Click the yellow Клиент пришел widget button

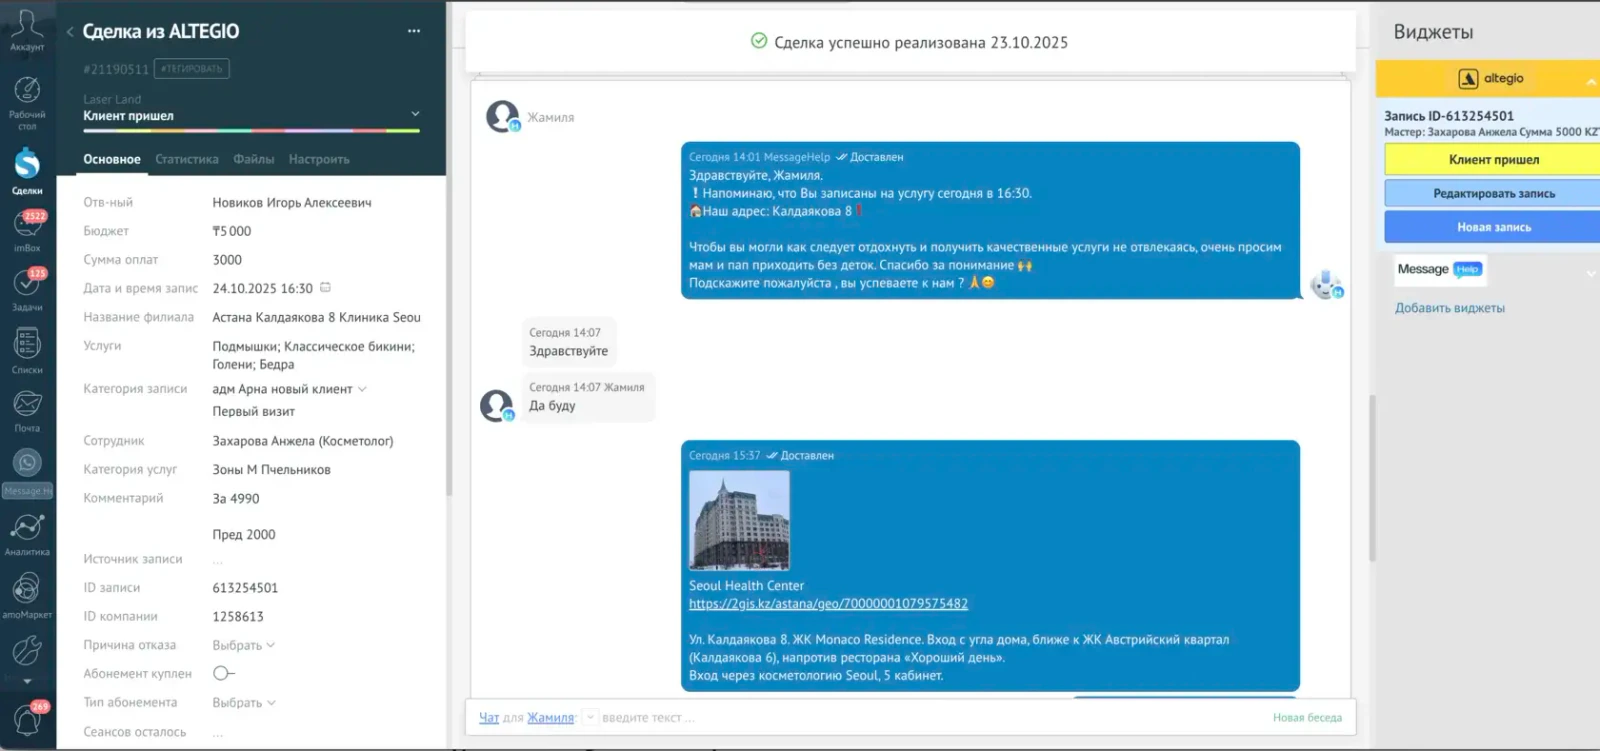click(1492, 160)
